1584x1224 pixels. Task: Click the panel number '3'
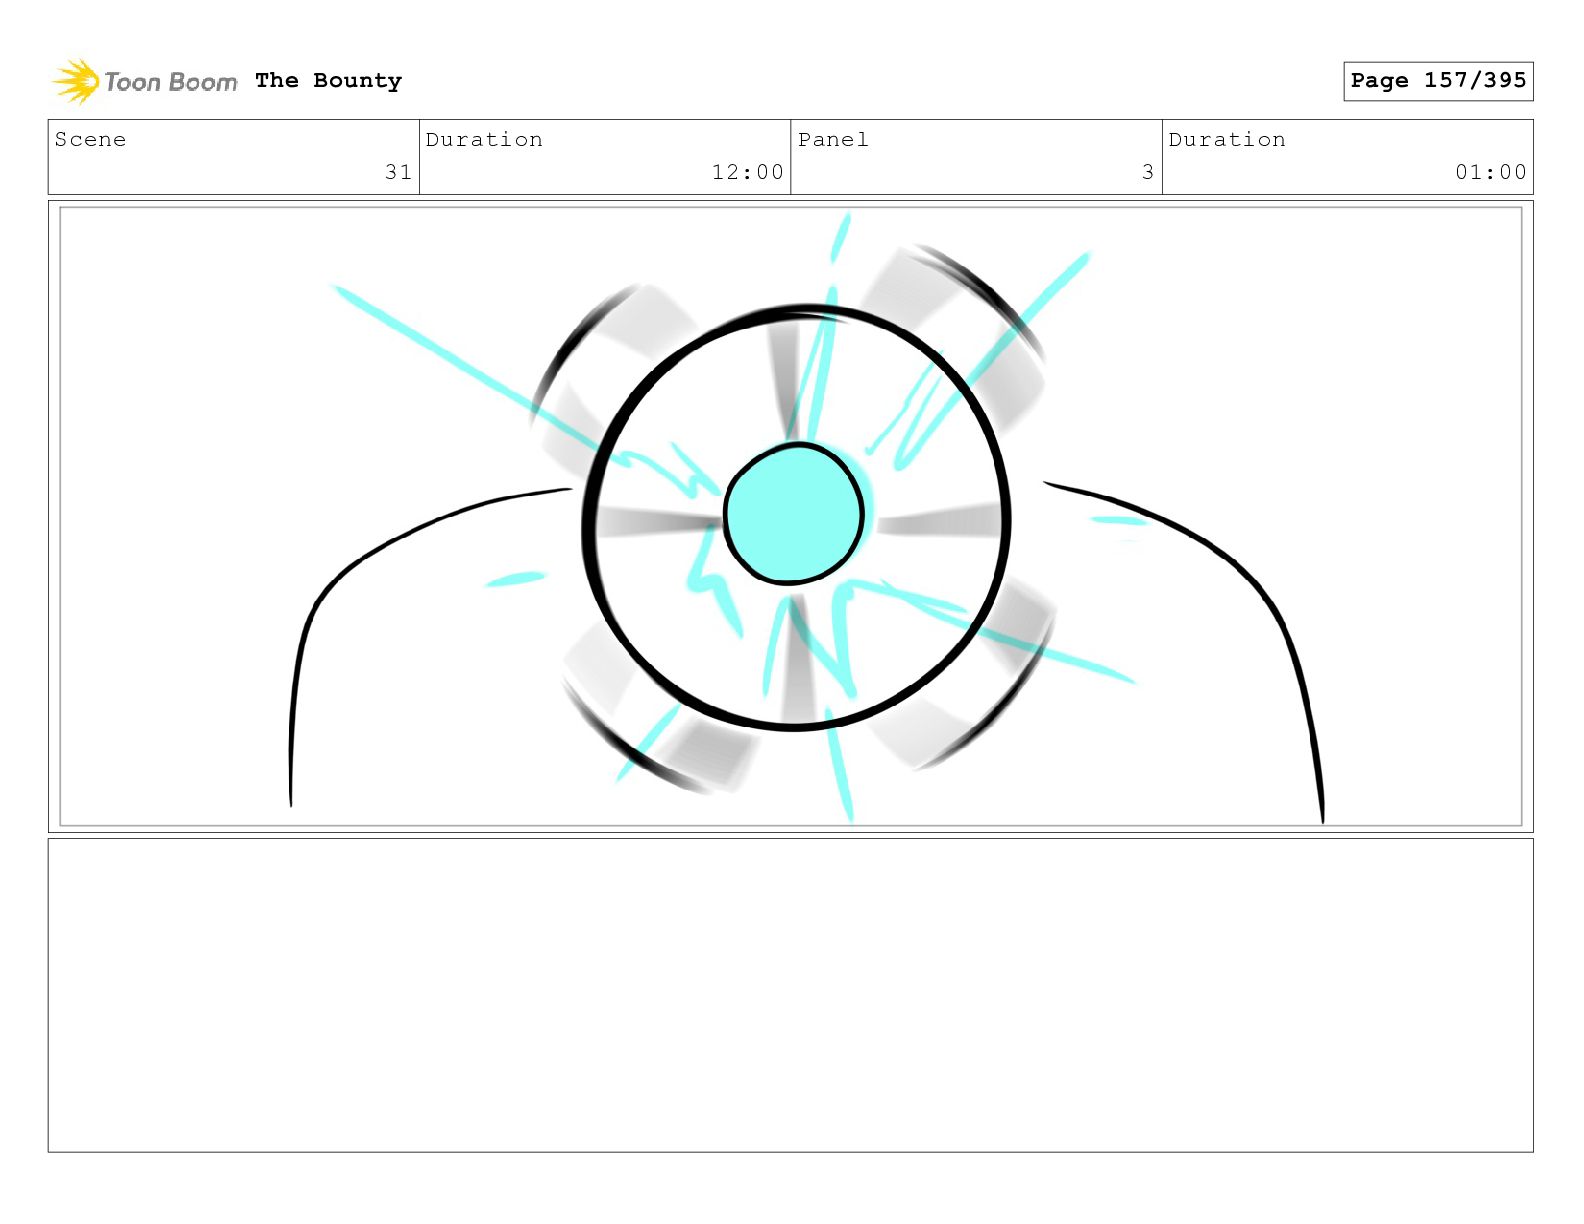[x=1148, y=172]
